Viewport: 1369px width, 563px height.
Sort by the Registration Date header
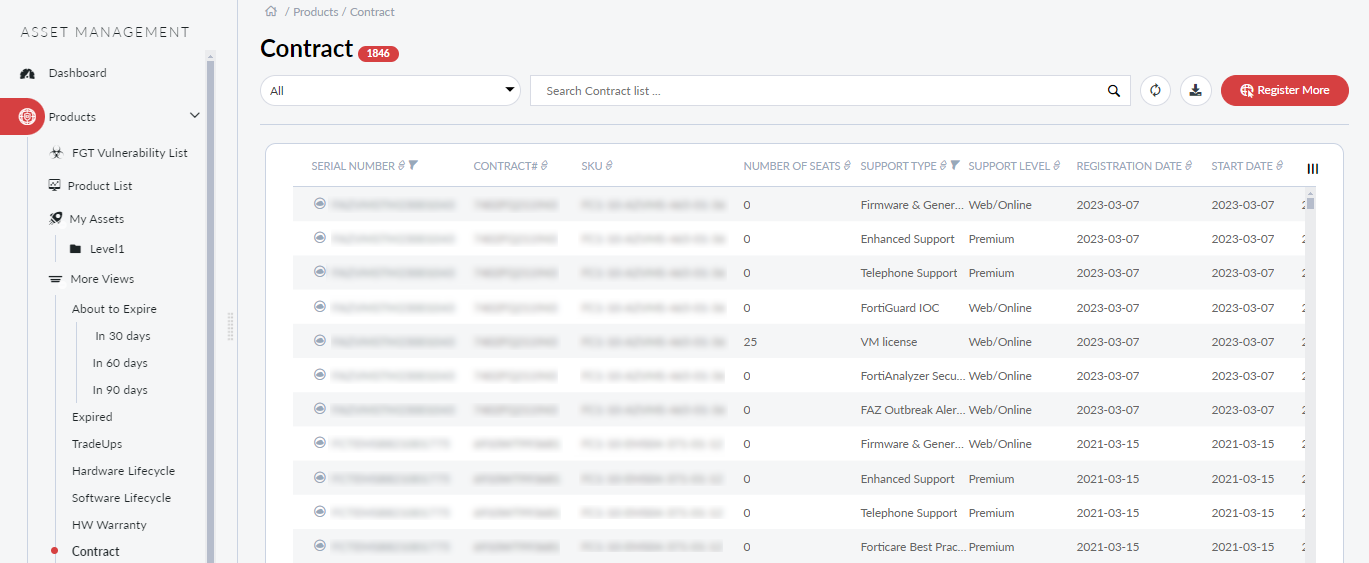[1129, 166]
